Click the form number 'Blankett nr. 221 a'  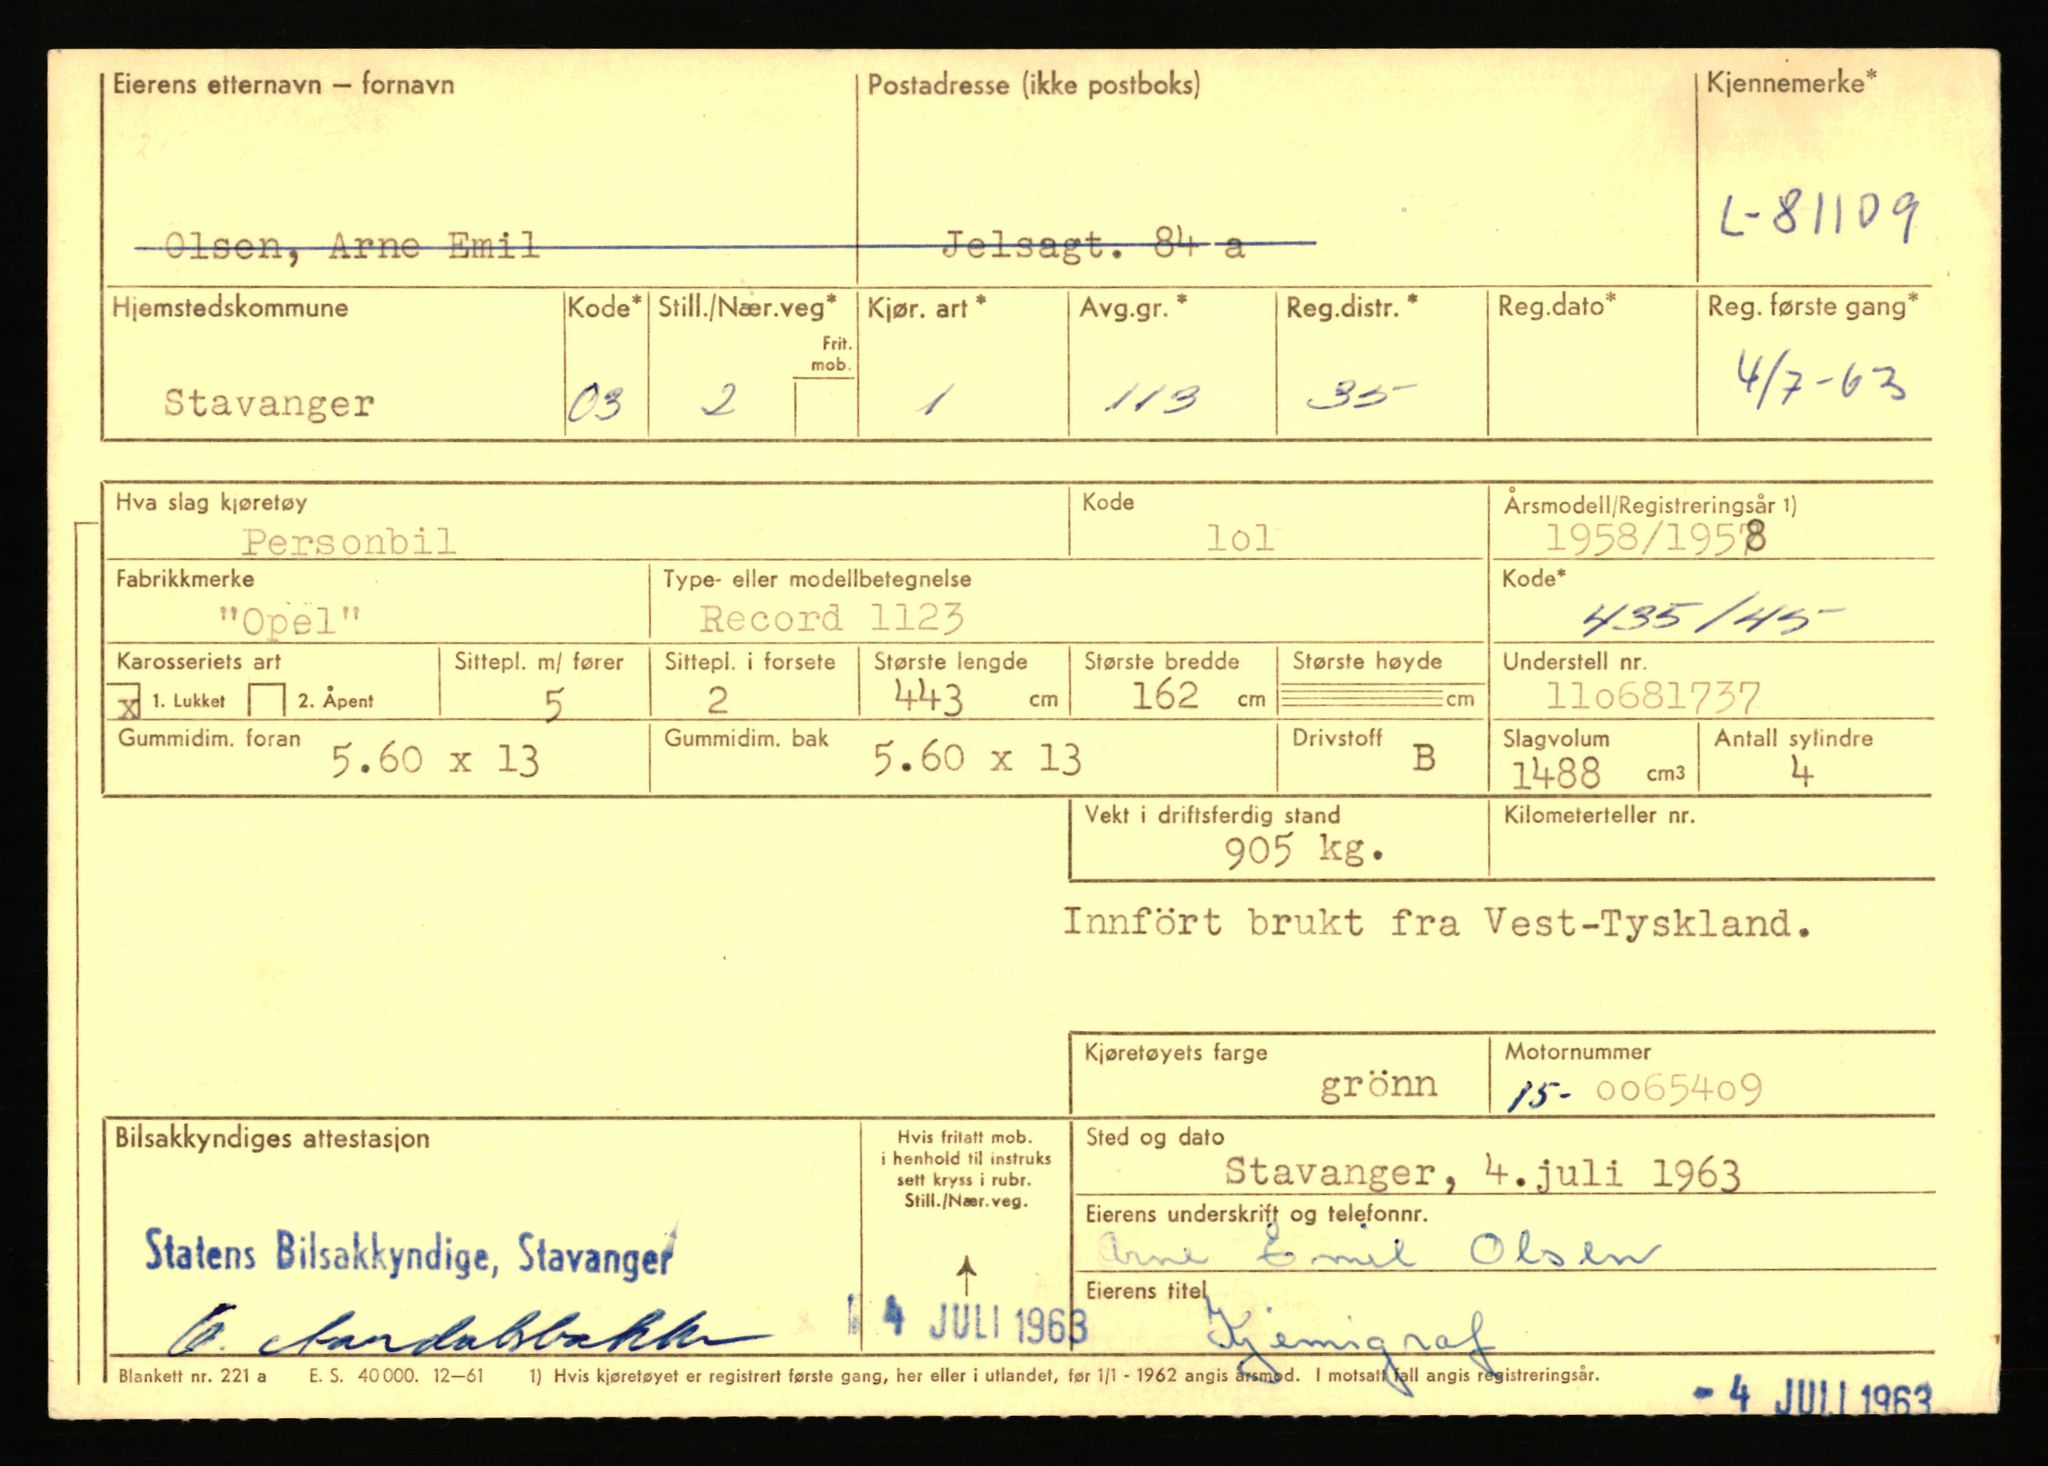(192, 1375)
